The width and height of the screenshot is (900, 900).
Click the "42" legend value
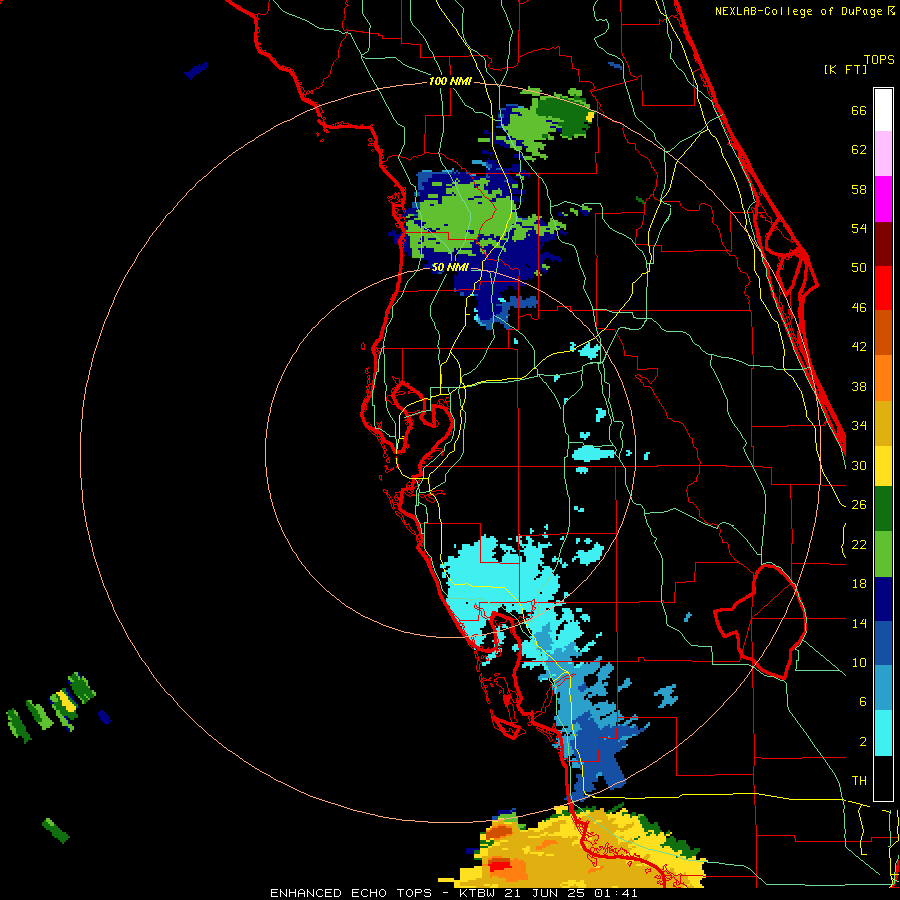tap(859, 347)
